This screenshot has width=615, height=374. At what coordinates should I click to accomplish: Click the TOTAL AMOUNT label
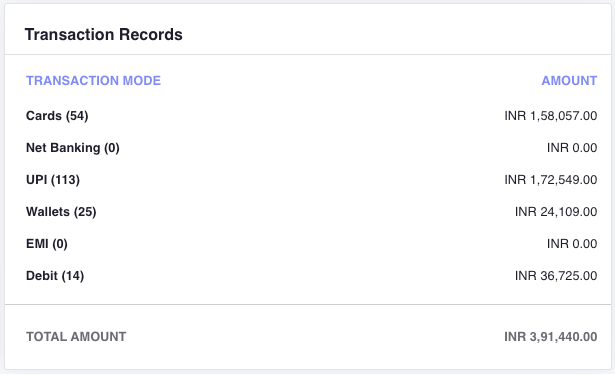pos(76,337)
